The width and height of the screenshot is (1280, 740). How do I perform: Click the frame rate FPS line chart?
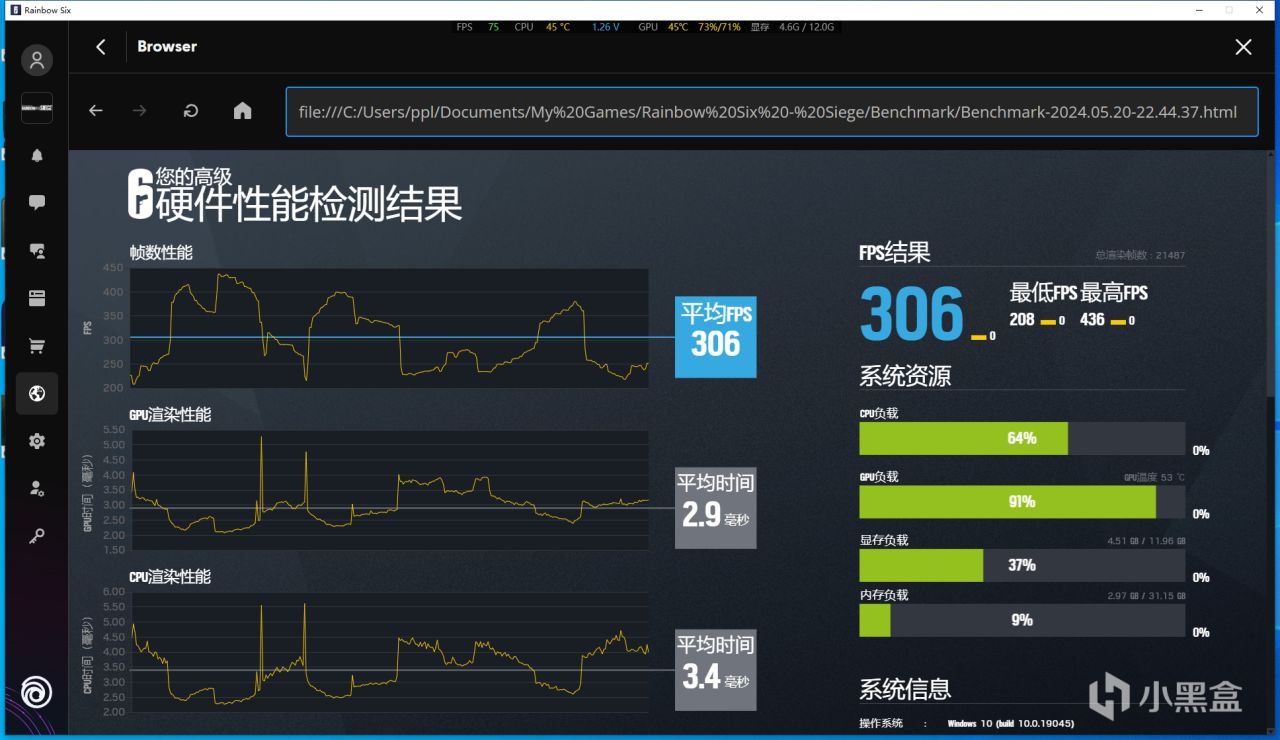click(389, 328)
